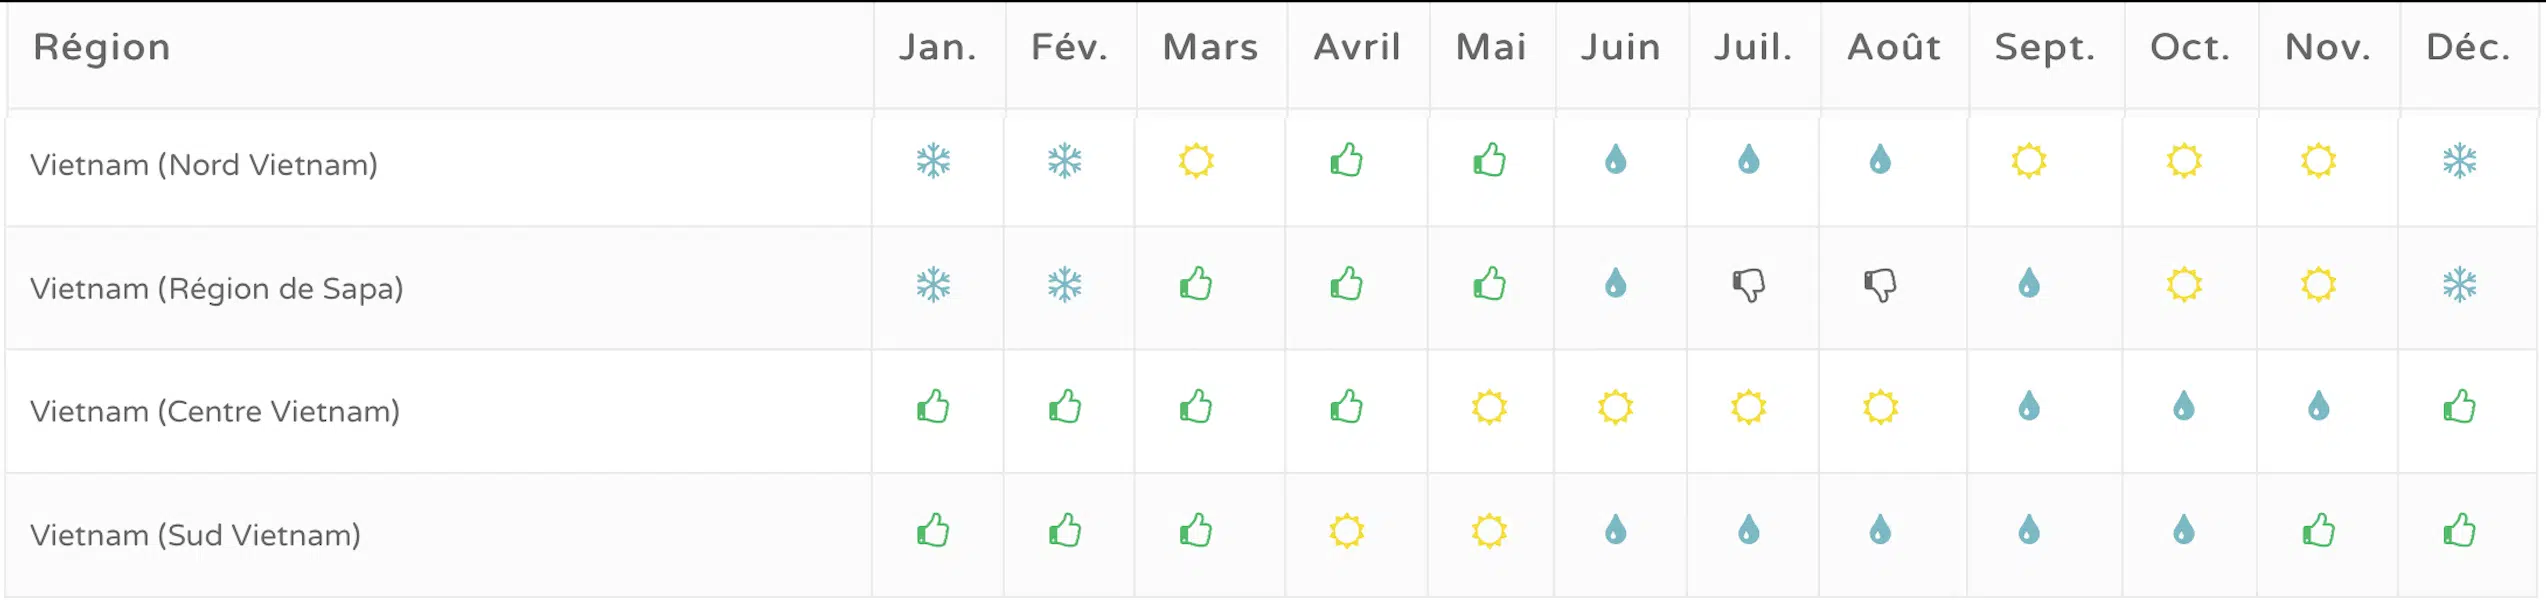Click the Vietnam (Sud Vietnam) row label
Image resolution: width=2546 pixels, height=606 pixels.
[195, 536]
